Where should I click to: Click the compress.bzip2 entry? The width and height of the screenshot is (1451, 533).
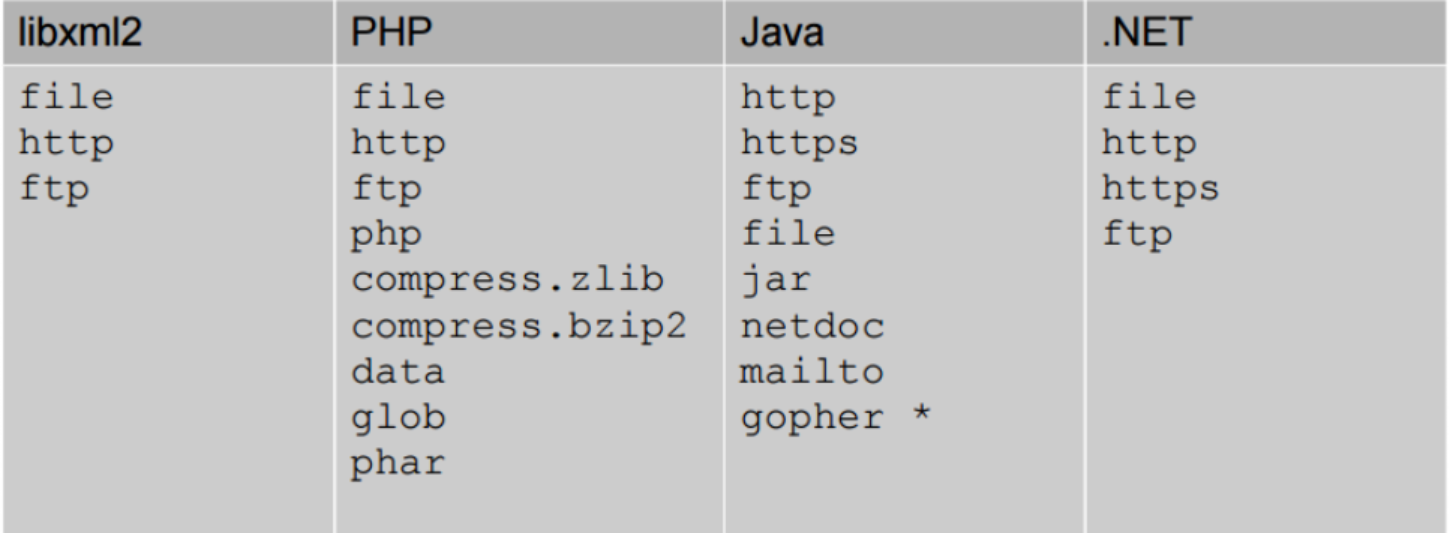pyautogui.click(x=518, y=327)
